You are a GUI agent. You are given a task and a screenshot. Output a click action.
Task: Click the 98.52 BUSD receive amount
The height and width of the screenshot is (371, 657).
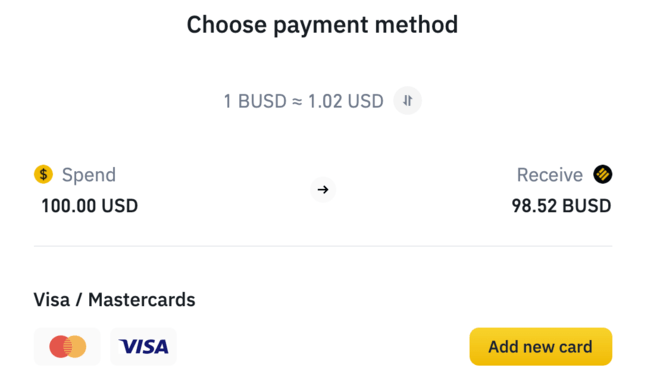pos(561,206)
